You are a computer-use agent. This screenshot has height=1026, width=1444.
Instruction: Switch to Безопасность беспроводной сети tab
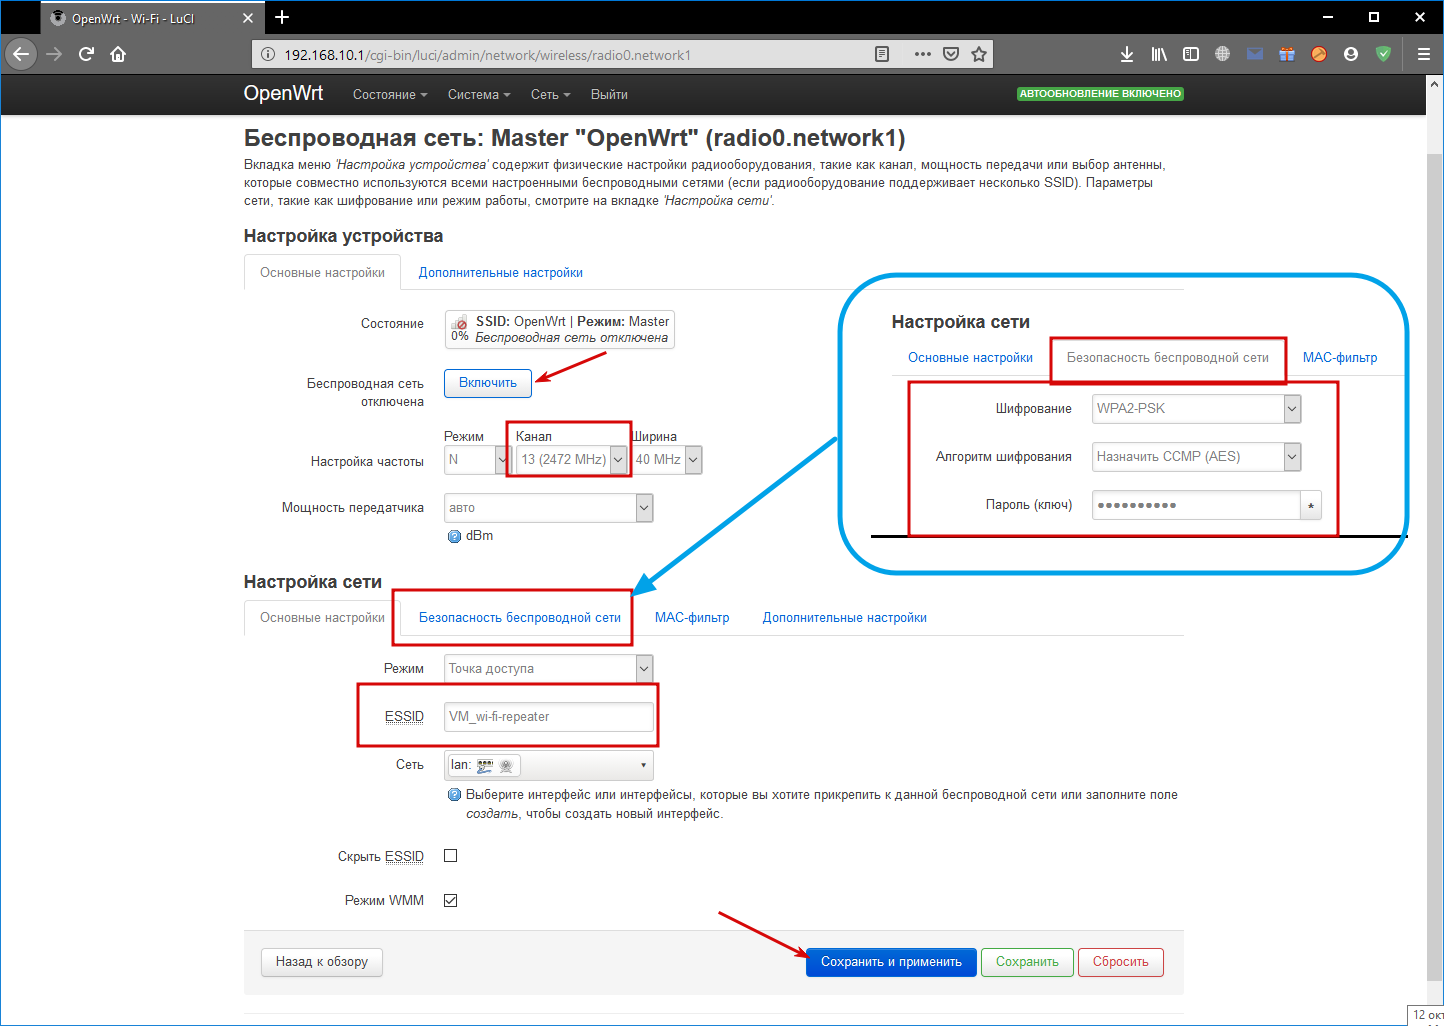click(x=520, y=618)
